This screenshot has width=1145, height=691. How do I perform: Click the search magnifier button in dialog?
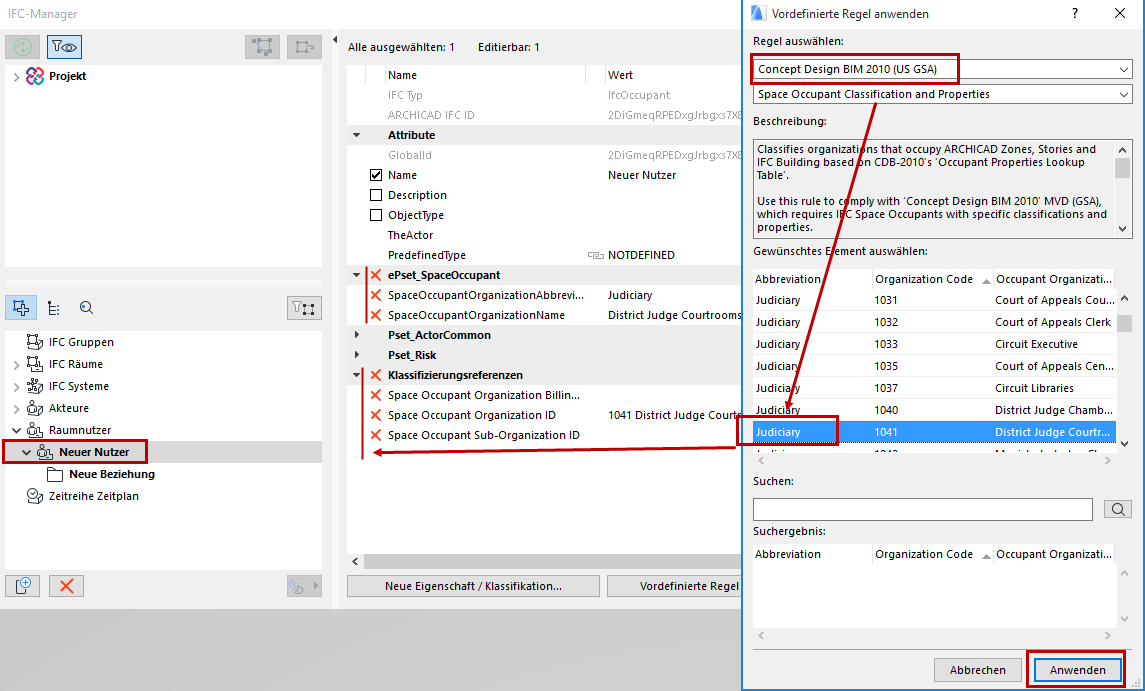[1117, 509]
